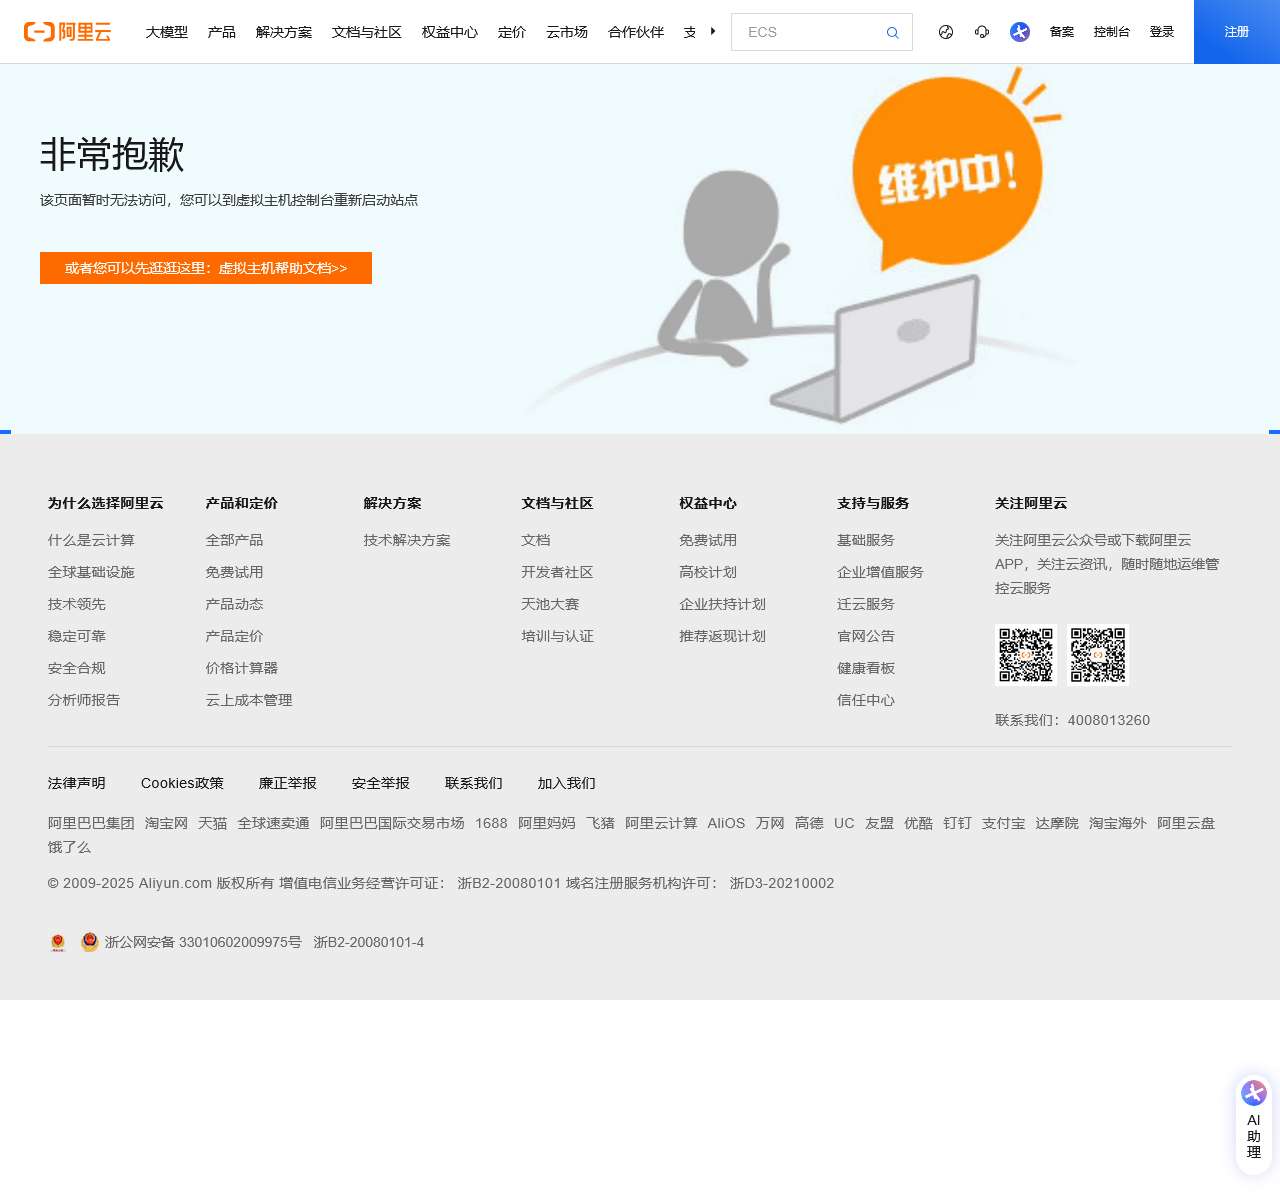The height and width of the screenshot is (1195, 1280).
Task: Click 加入我们 in footer
Action: click(567, 783)
